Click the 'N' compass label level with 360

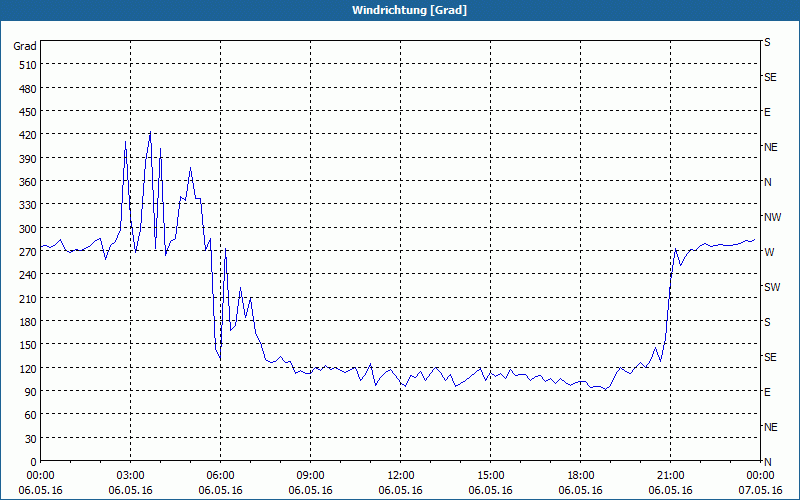coord(767,182)
